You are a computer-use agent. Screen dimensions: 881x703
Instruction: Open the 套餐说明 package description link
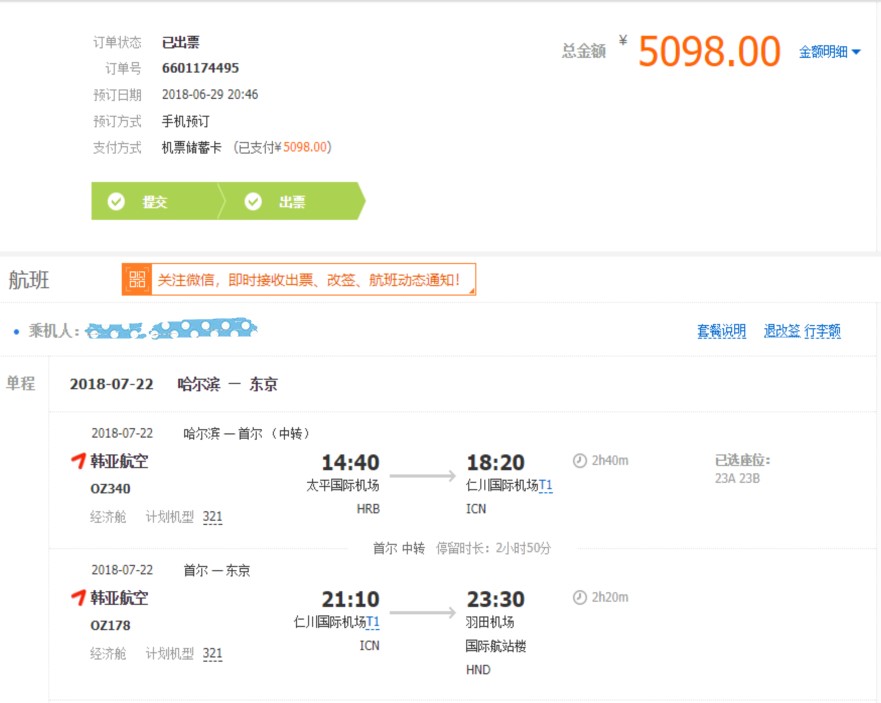(x=721, y=332)
